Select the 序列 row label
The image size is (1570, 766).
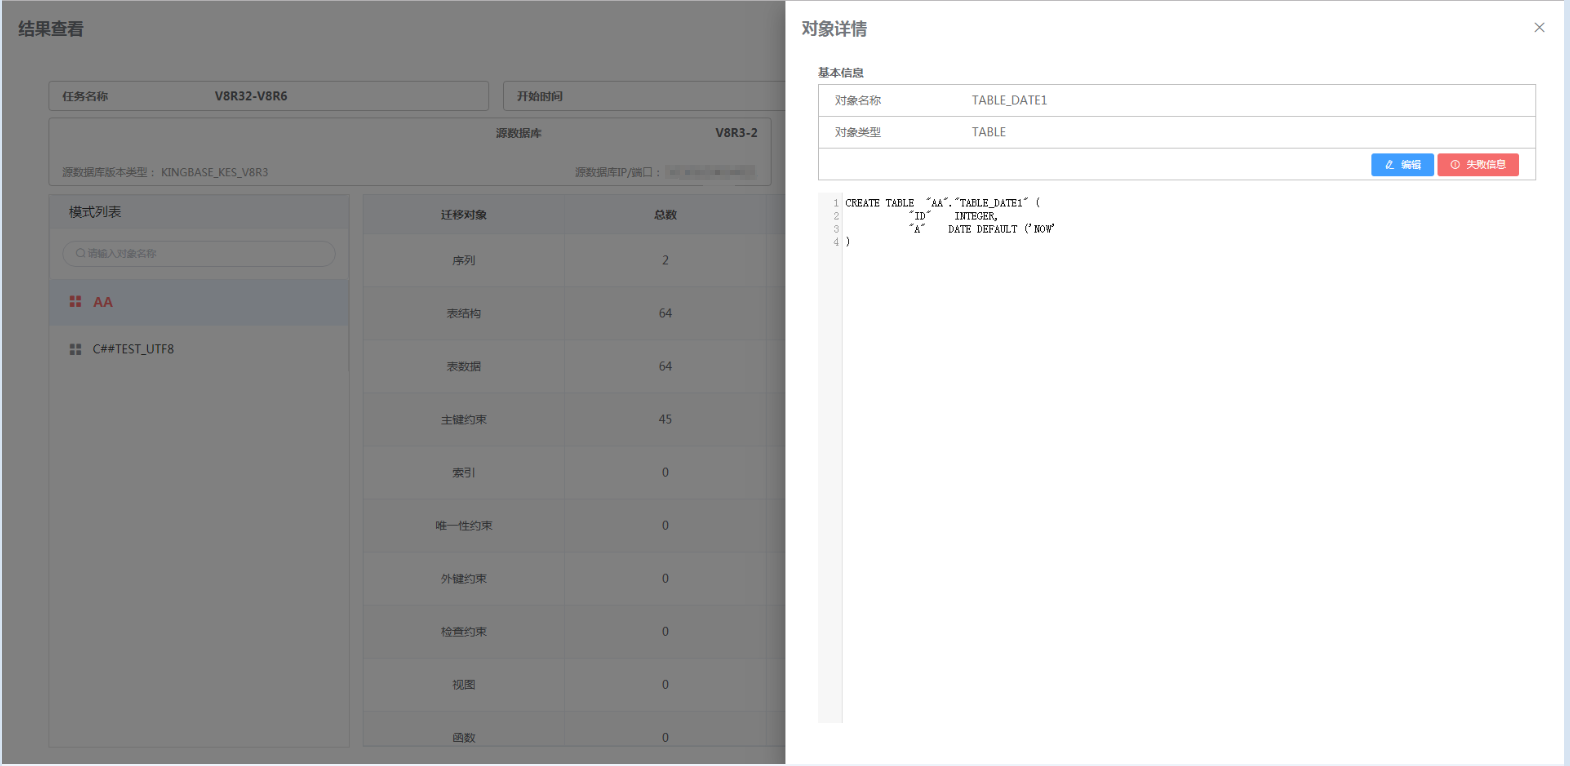click(x=464, y=261)
